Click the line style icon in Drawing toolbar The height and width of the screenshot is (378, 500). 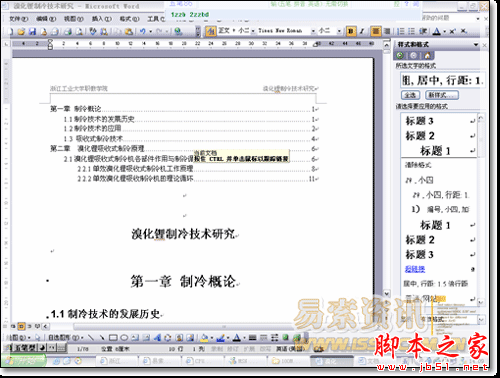tap(253, 338)
